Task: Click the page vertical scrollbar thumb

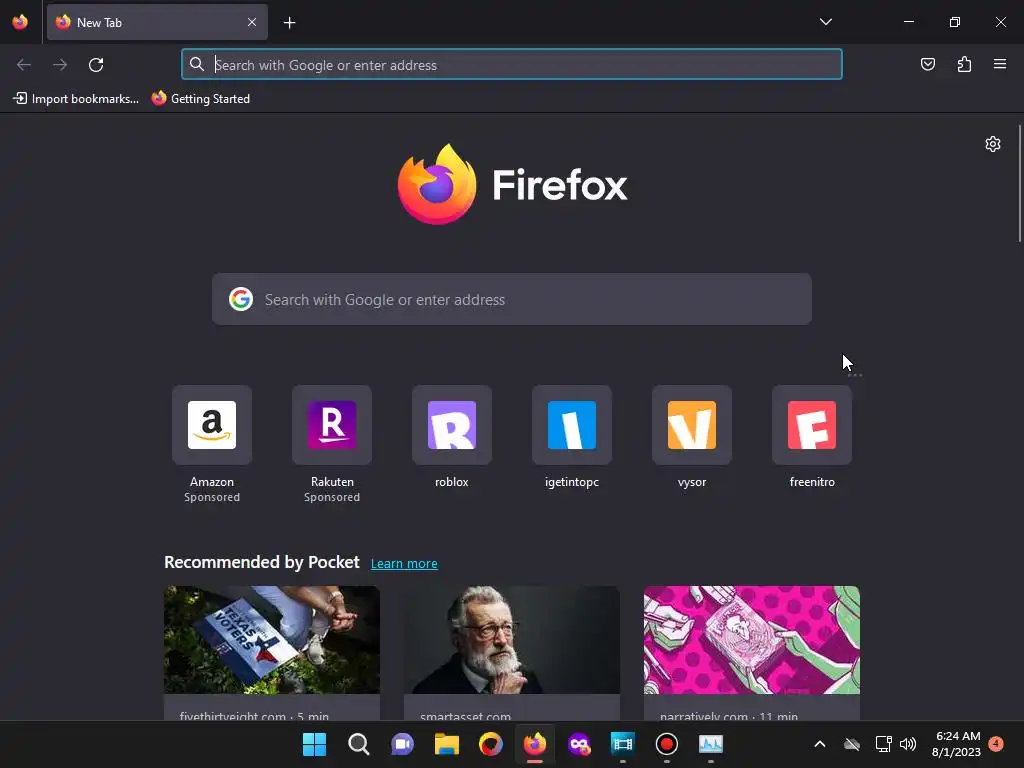Action: pos(1019,184)
